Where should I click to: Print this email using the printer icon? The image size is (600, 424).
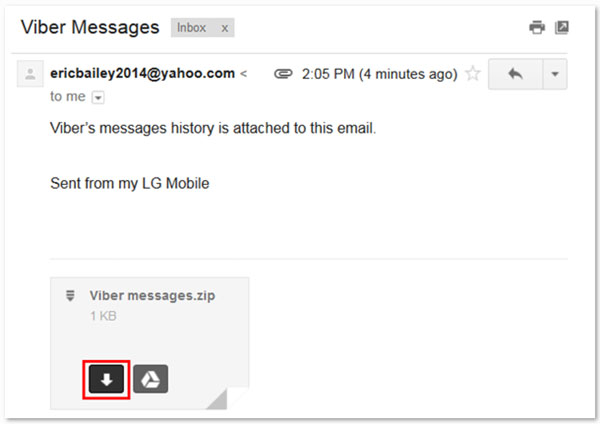[536, 28]
